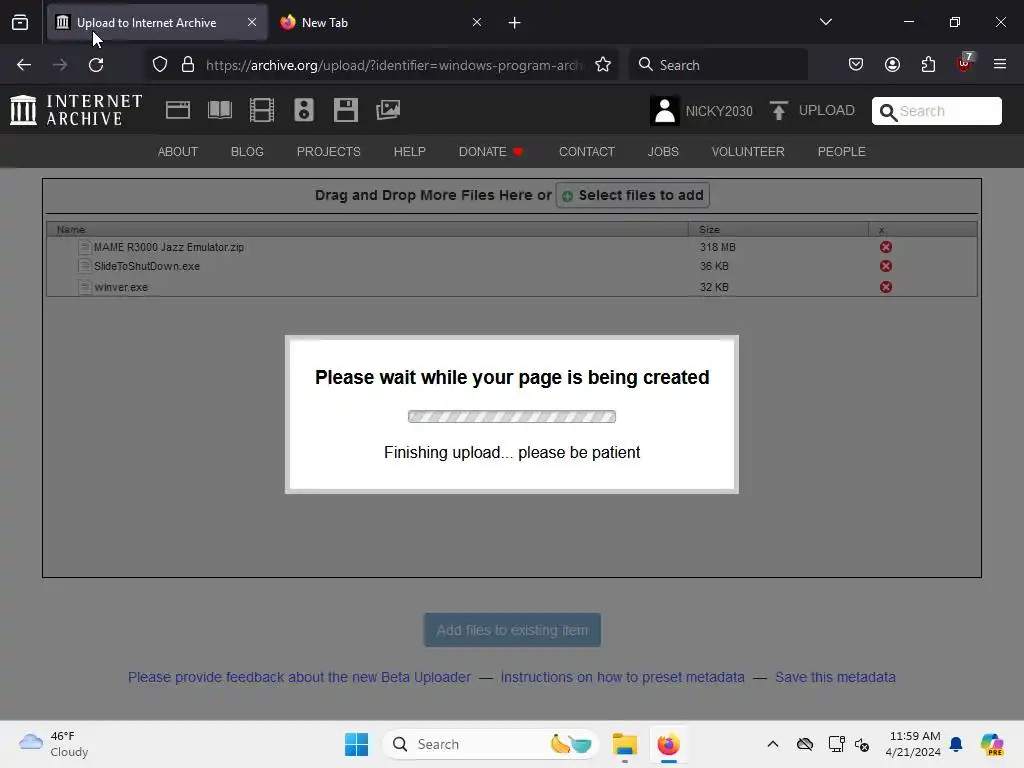Image resolution: width=1024 pixels, height=768 pixels.
Task: Open the Video film strip icon
Action: click(x=261, y=110)
